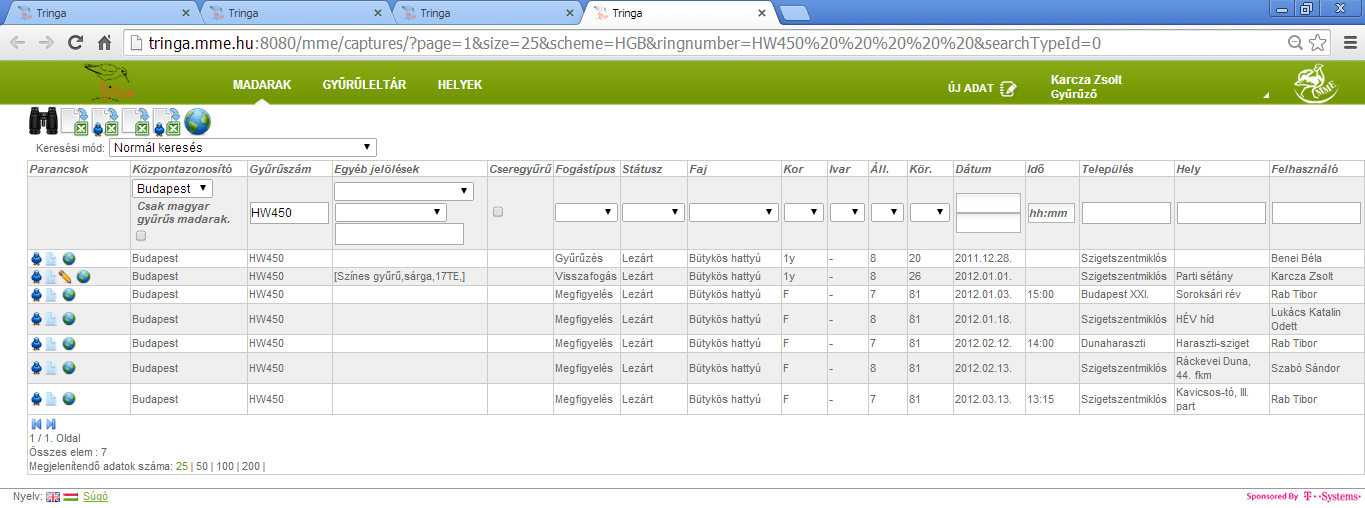Screen dimensions: 1365x508
Task: Click the bird icon in the 2012.01.18. row
Action: [37, 318]
